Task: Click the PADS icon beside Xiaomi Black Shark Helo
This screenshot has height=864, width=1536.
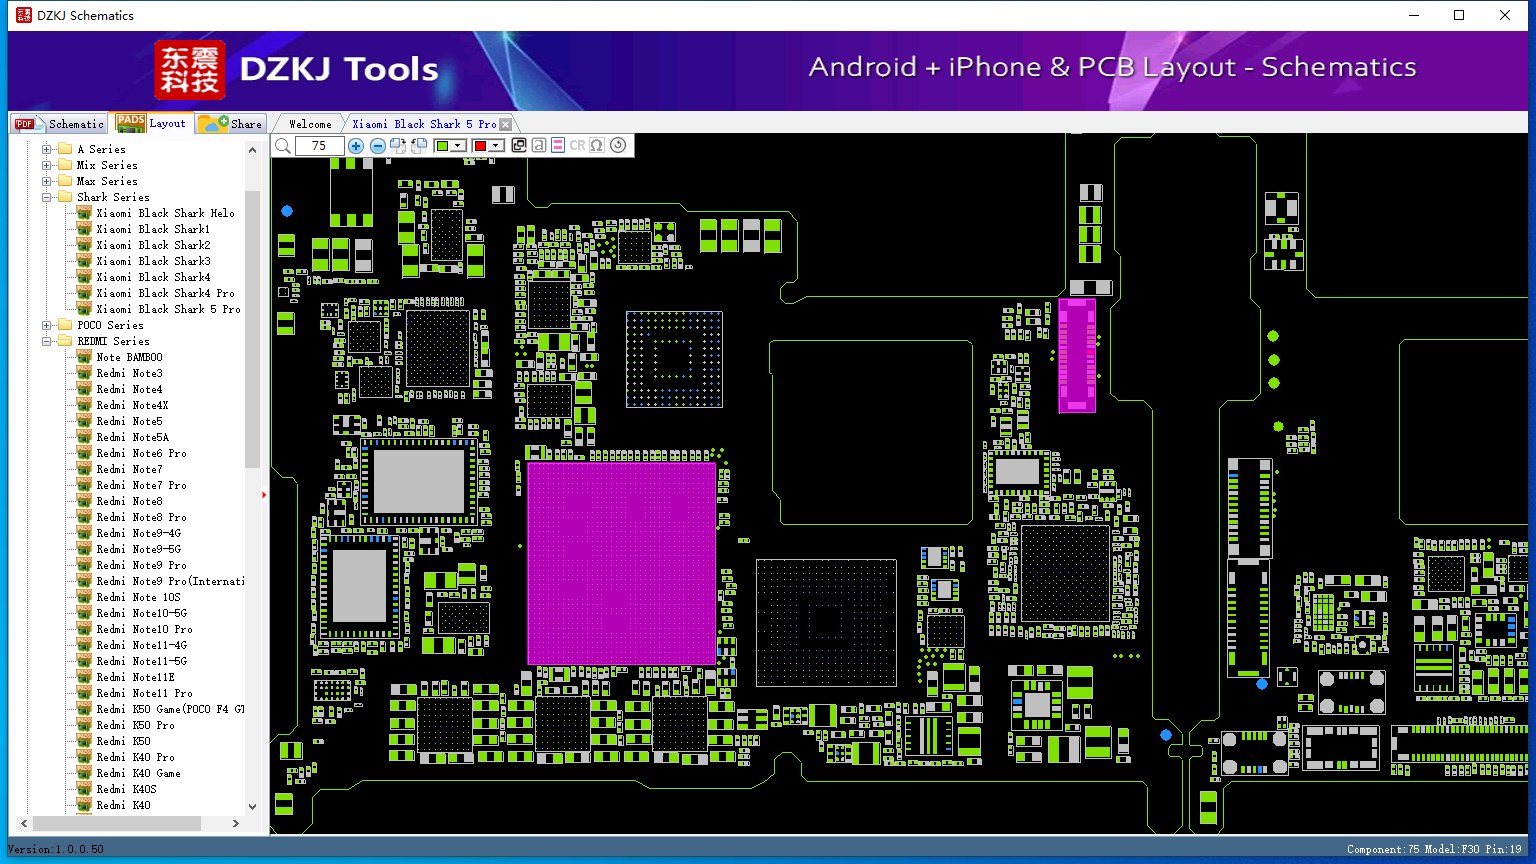Action: [84, 213]
